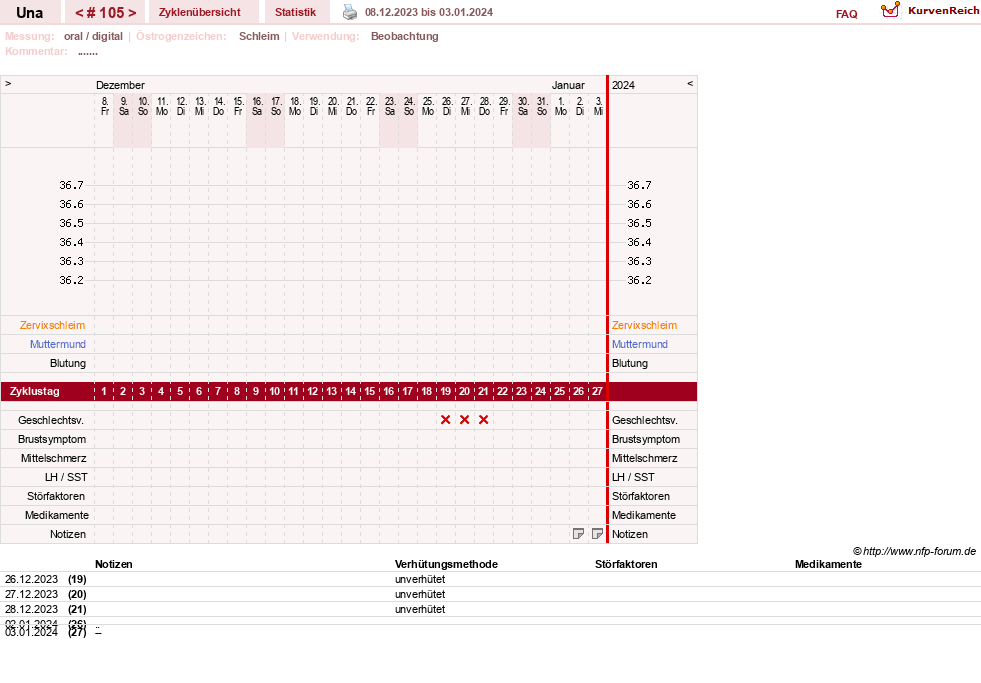This screenshot has width=981, height=683.
Task: Open the note icon on cycle day 27
Action: click(597, 534)
